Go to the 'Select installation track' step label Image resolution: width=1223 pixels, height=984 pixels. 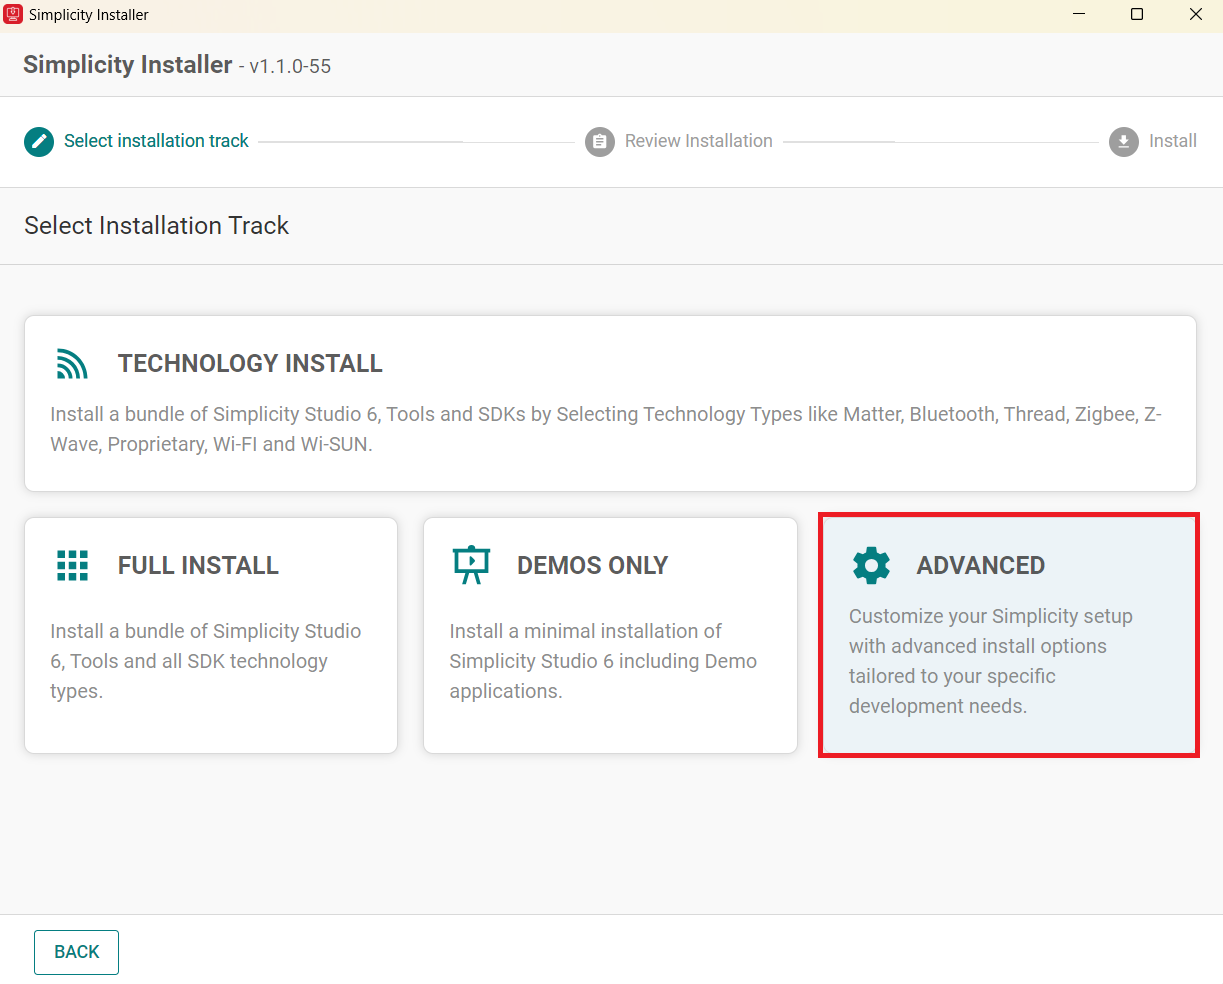[156, 141]
